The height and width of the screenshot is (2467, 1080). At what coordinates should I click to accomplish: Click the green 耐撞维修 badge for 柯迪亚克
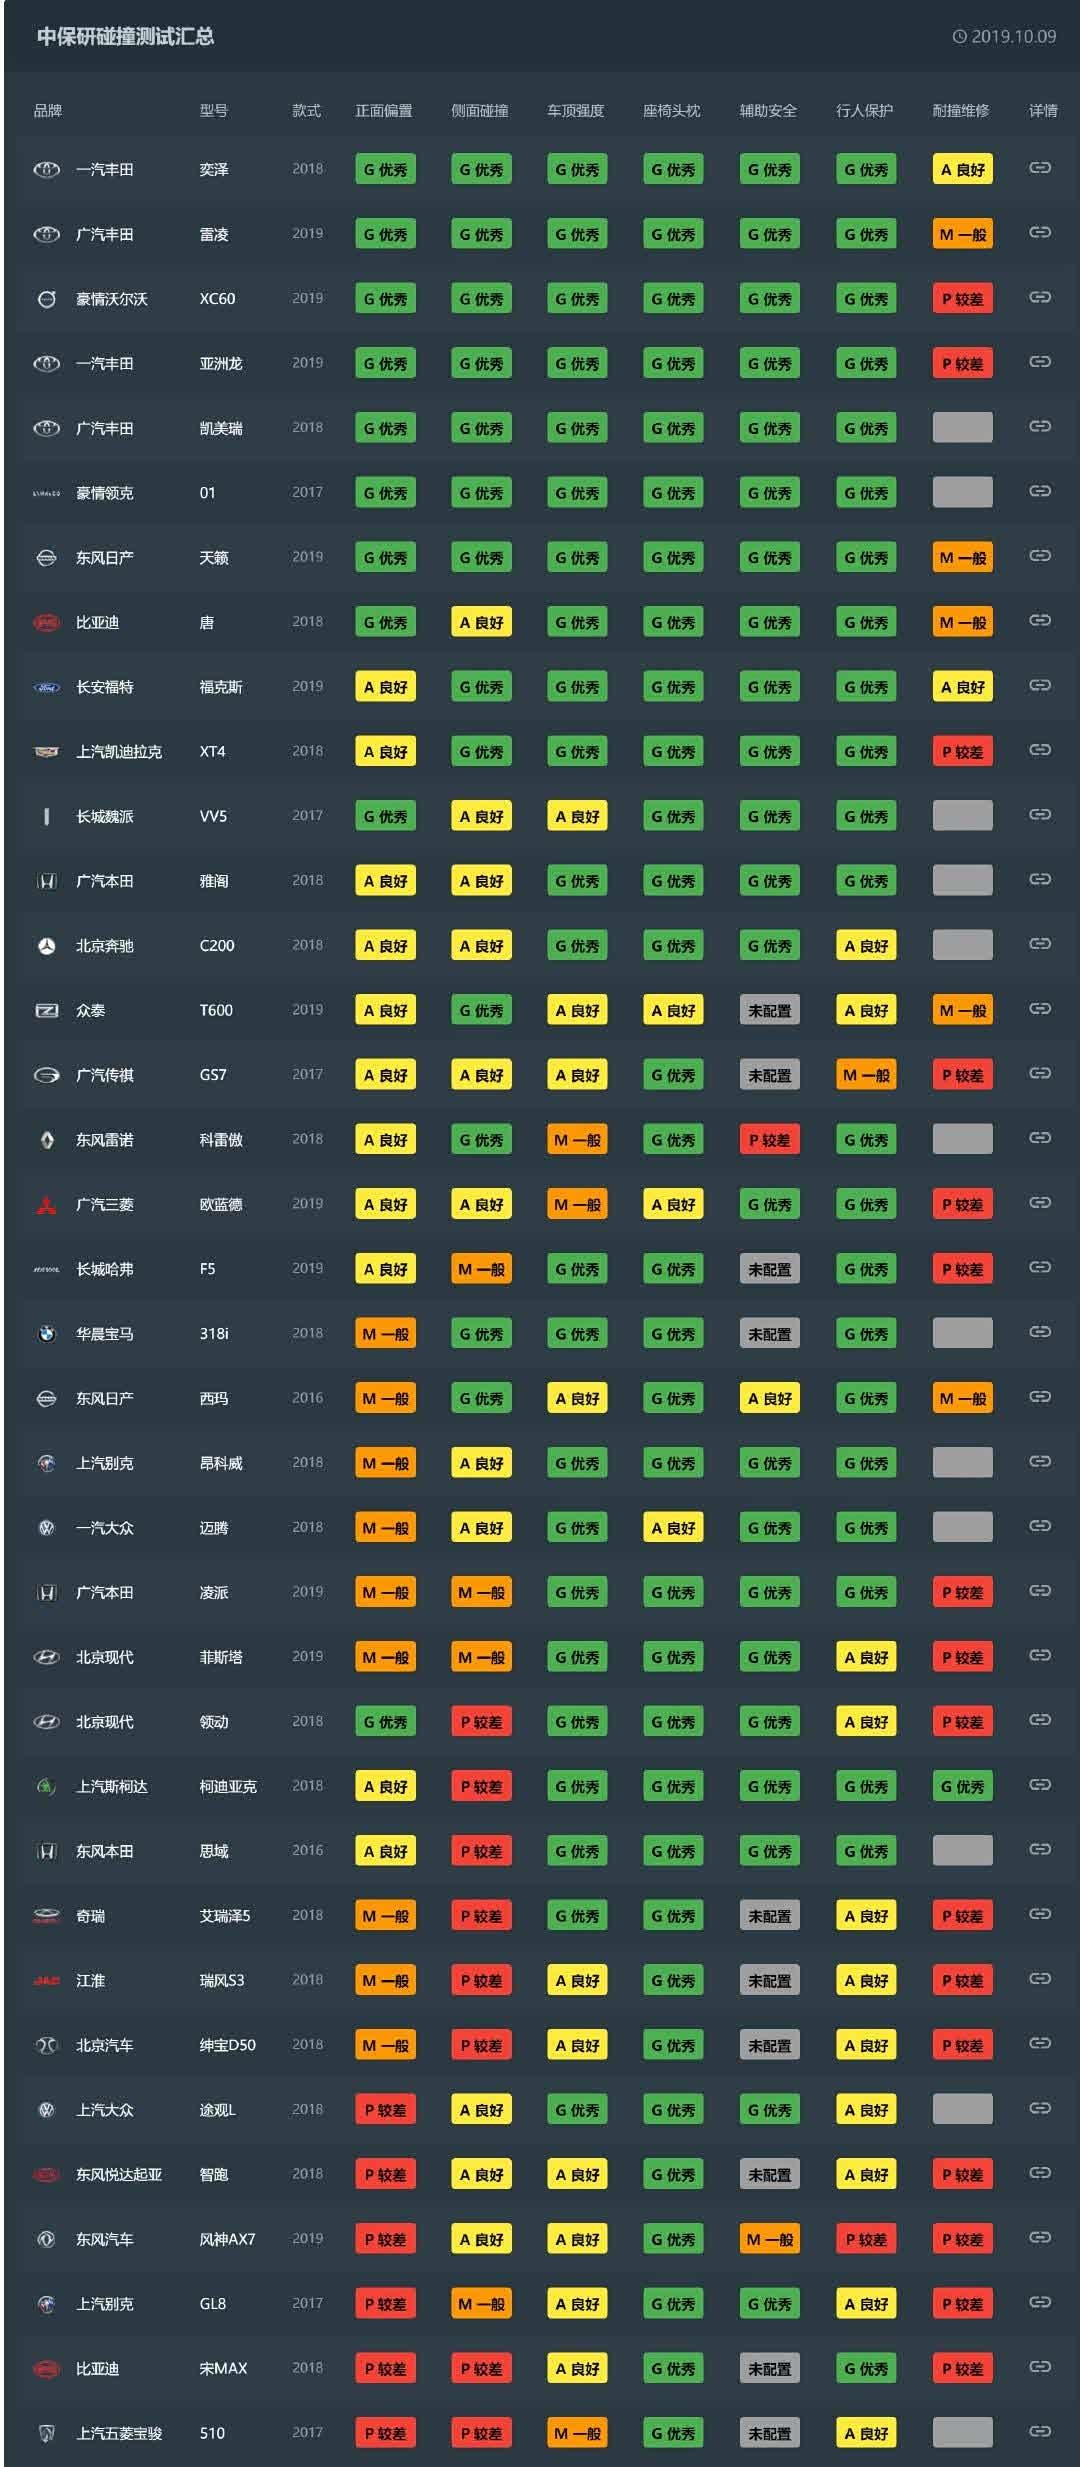pos(962,1787)
